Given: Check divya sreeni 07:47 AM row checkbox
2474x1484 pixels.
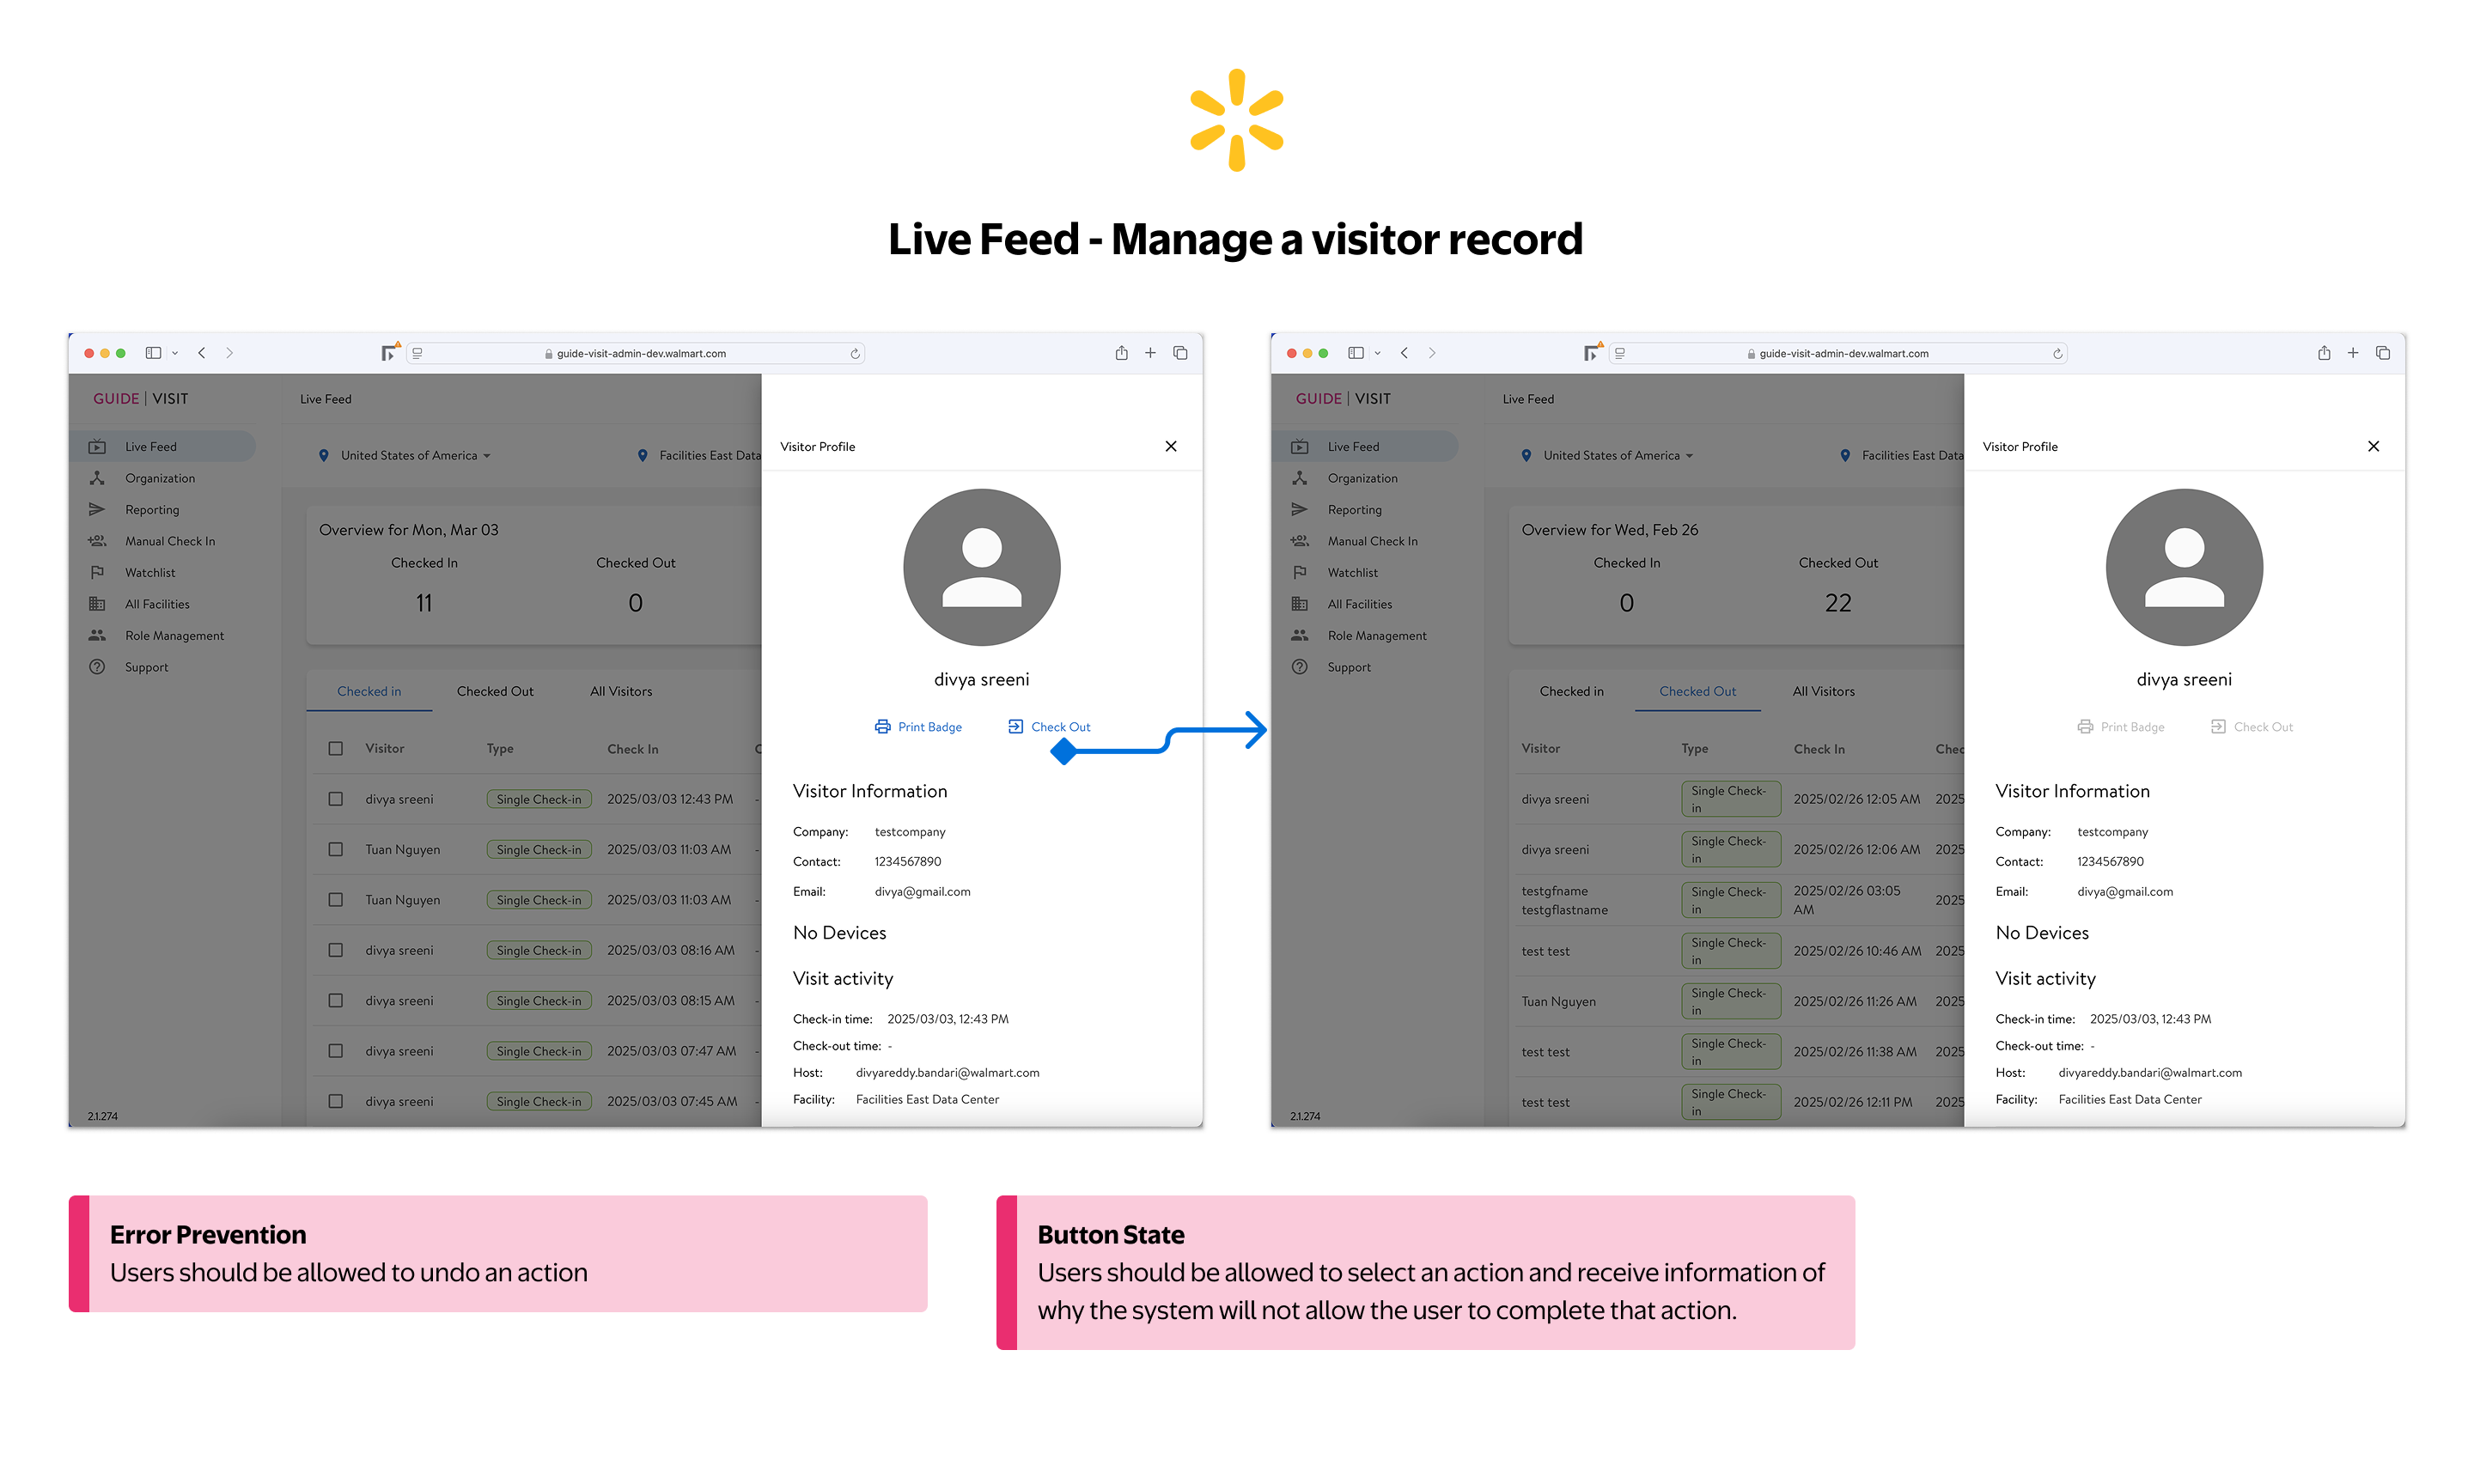Looking at the screenshot, I should (336, 1051).
